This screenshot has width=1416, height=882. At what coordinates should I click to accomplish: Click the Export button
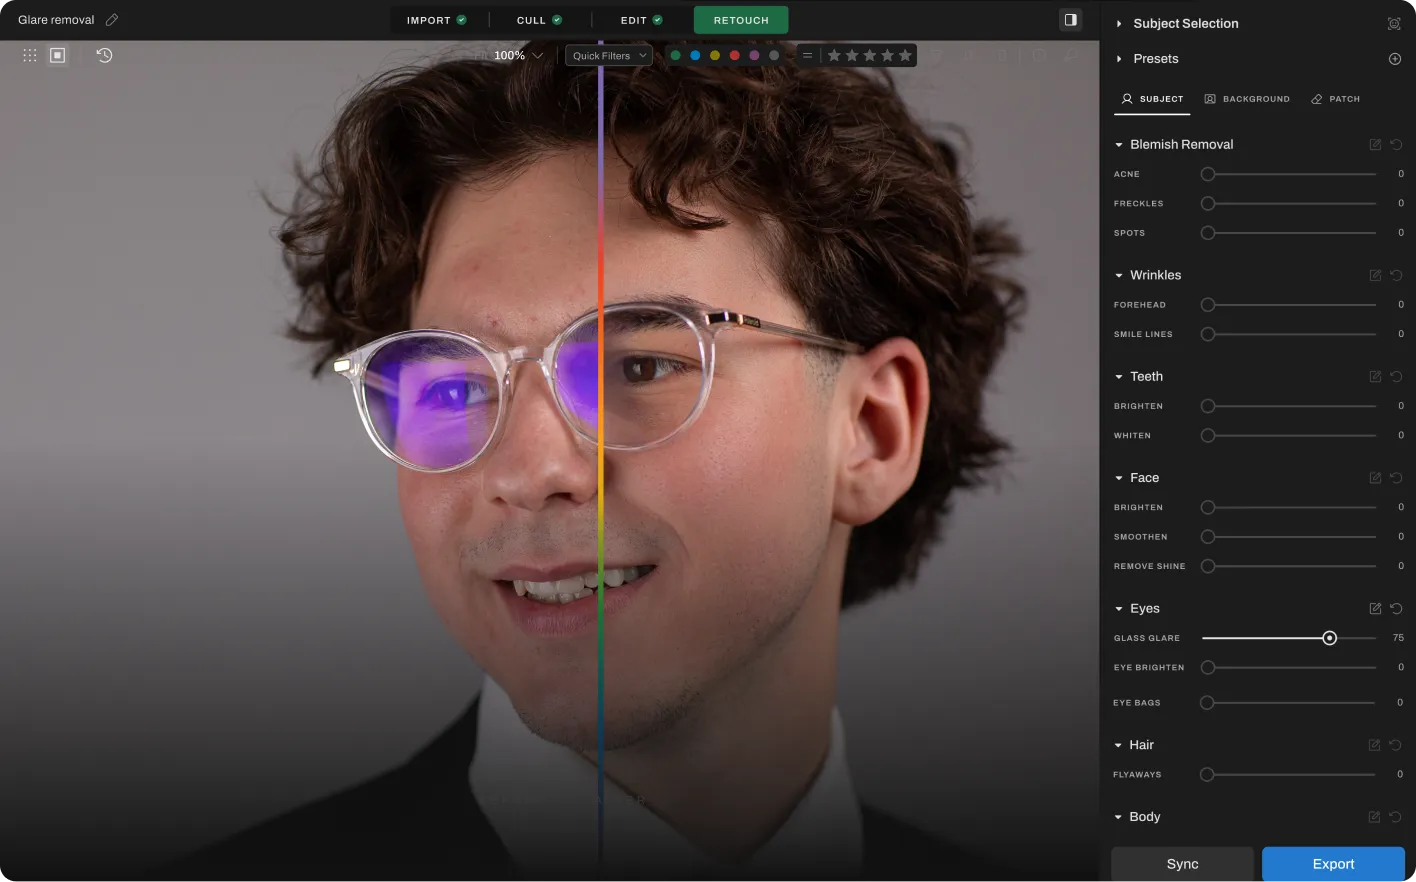point(1332,864)
